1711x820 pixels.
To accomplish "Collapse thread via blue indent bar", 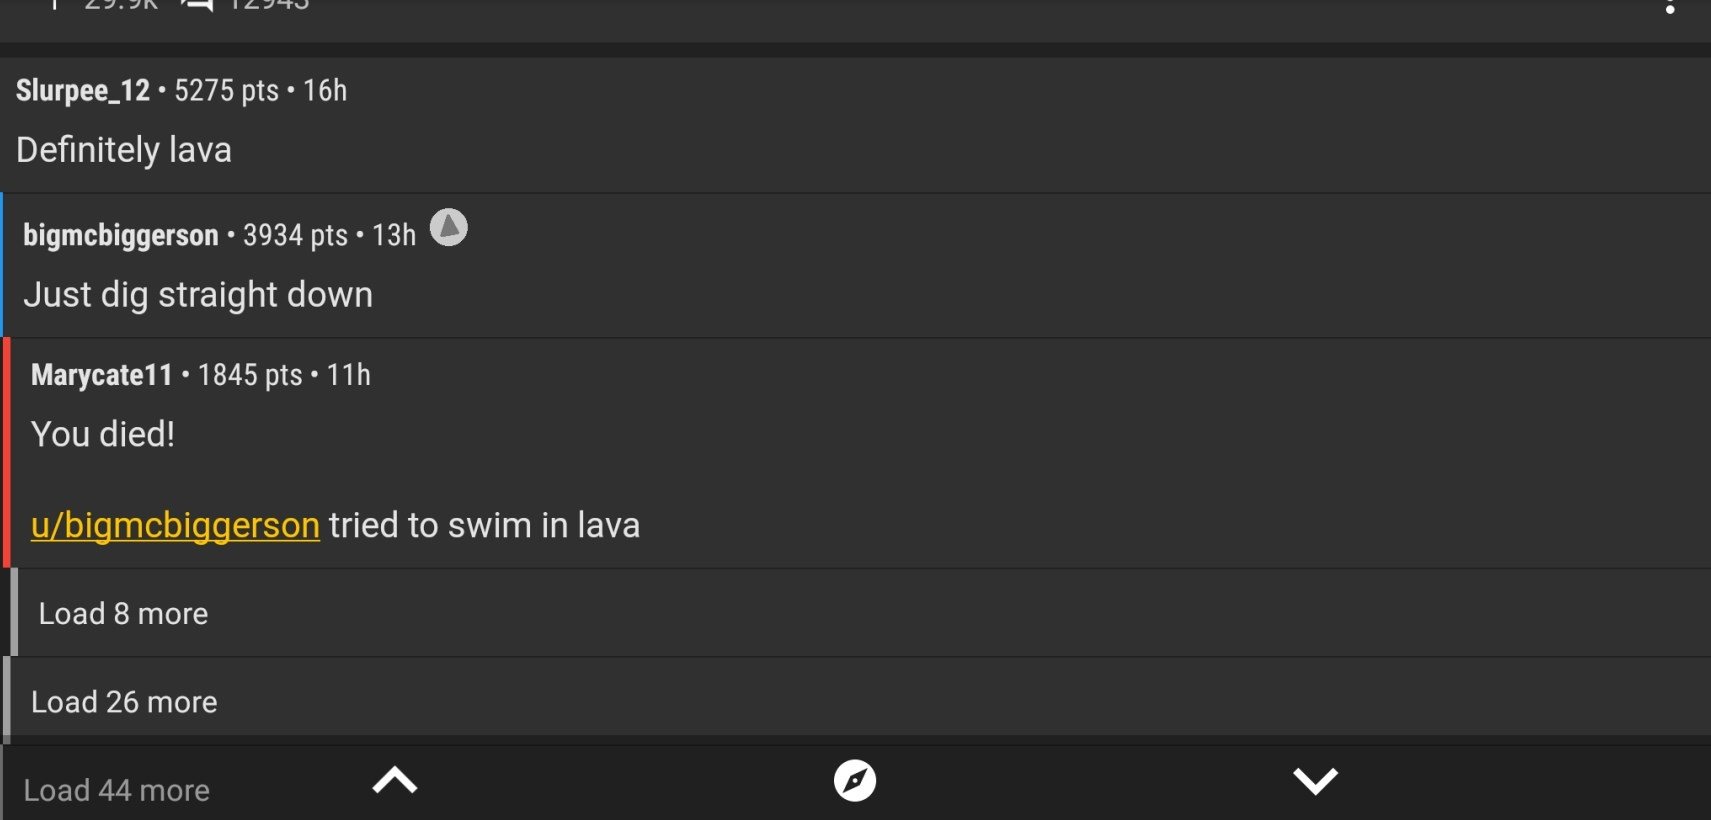I will tap(2, 265).
